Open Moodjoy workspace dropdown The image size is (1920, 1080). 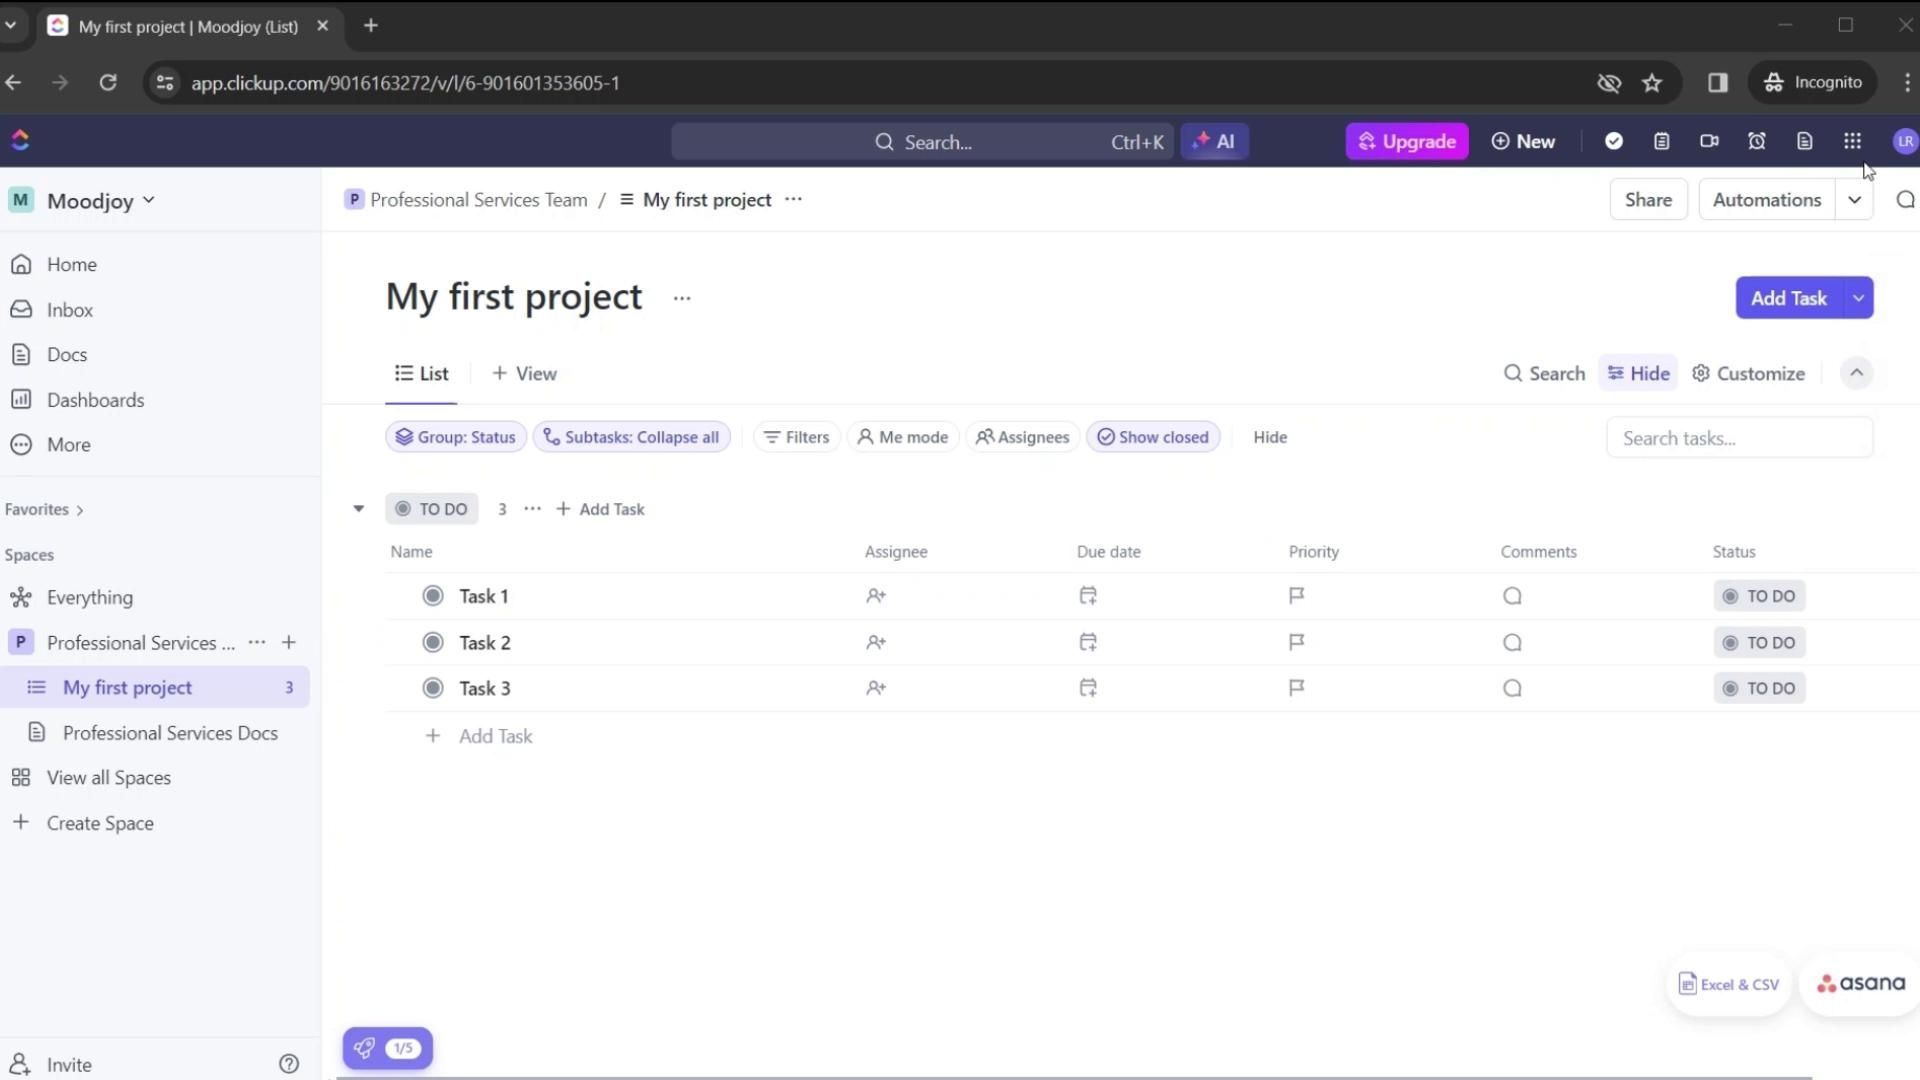[100, 201]
